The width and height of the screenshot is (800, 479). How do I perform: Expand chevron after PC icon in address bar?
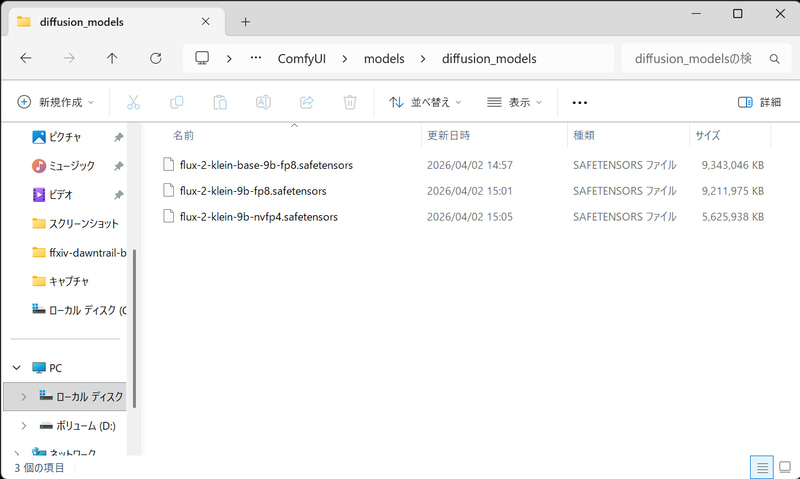[x=229, y=59]
